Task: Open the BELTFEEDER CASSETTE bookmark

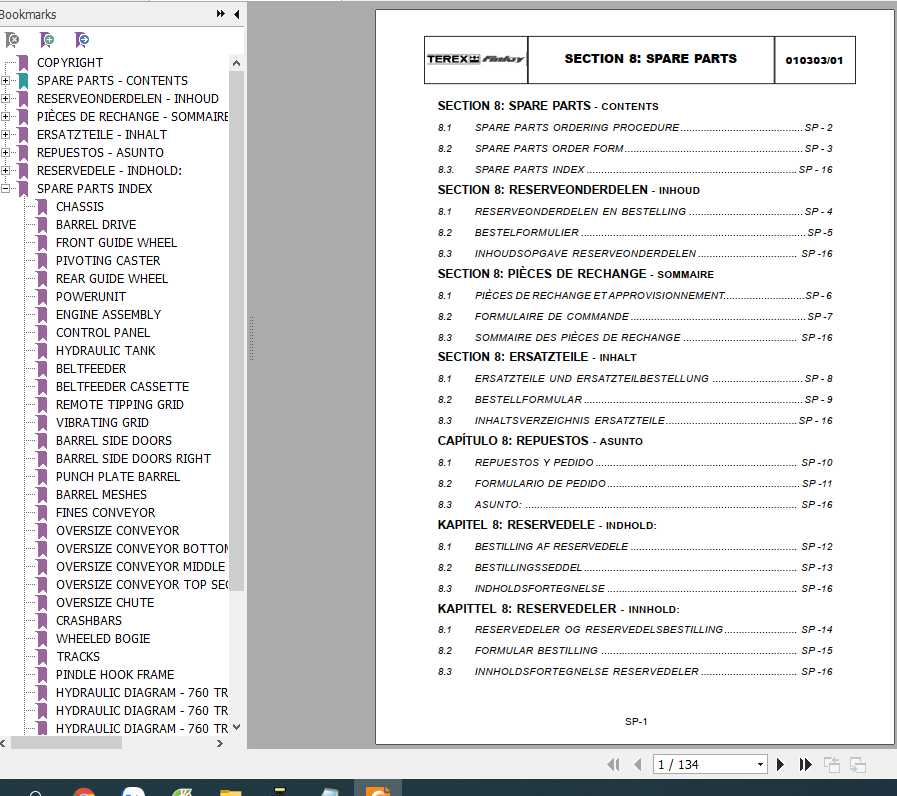Action: tap(122, 387)
